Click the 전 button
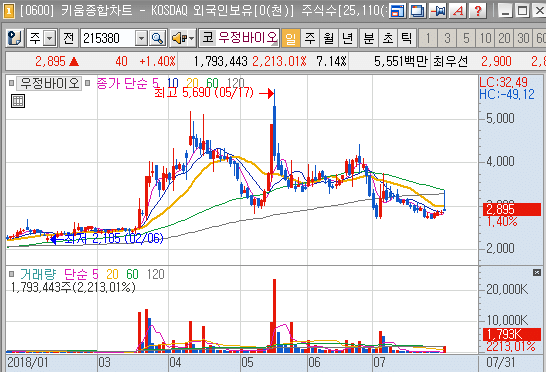 coord(69,38)
